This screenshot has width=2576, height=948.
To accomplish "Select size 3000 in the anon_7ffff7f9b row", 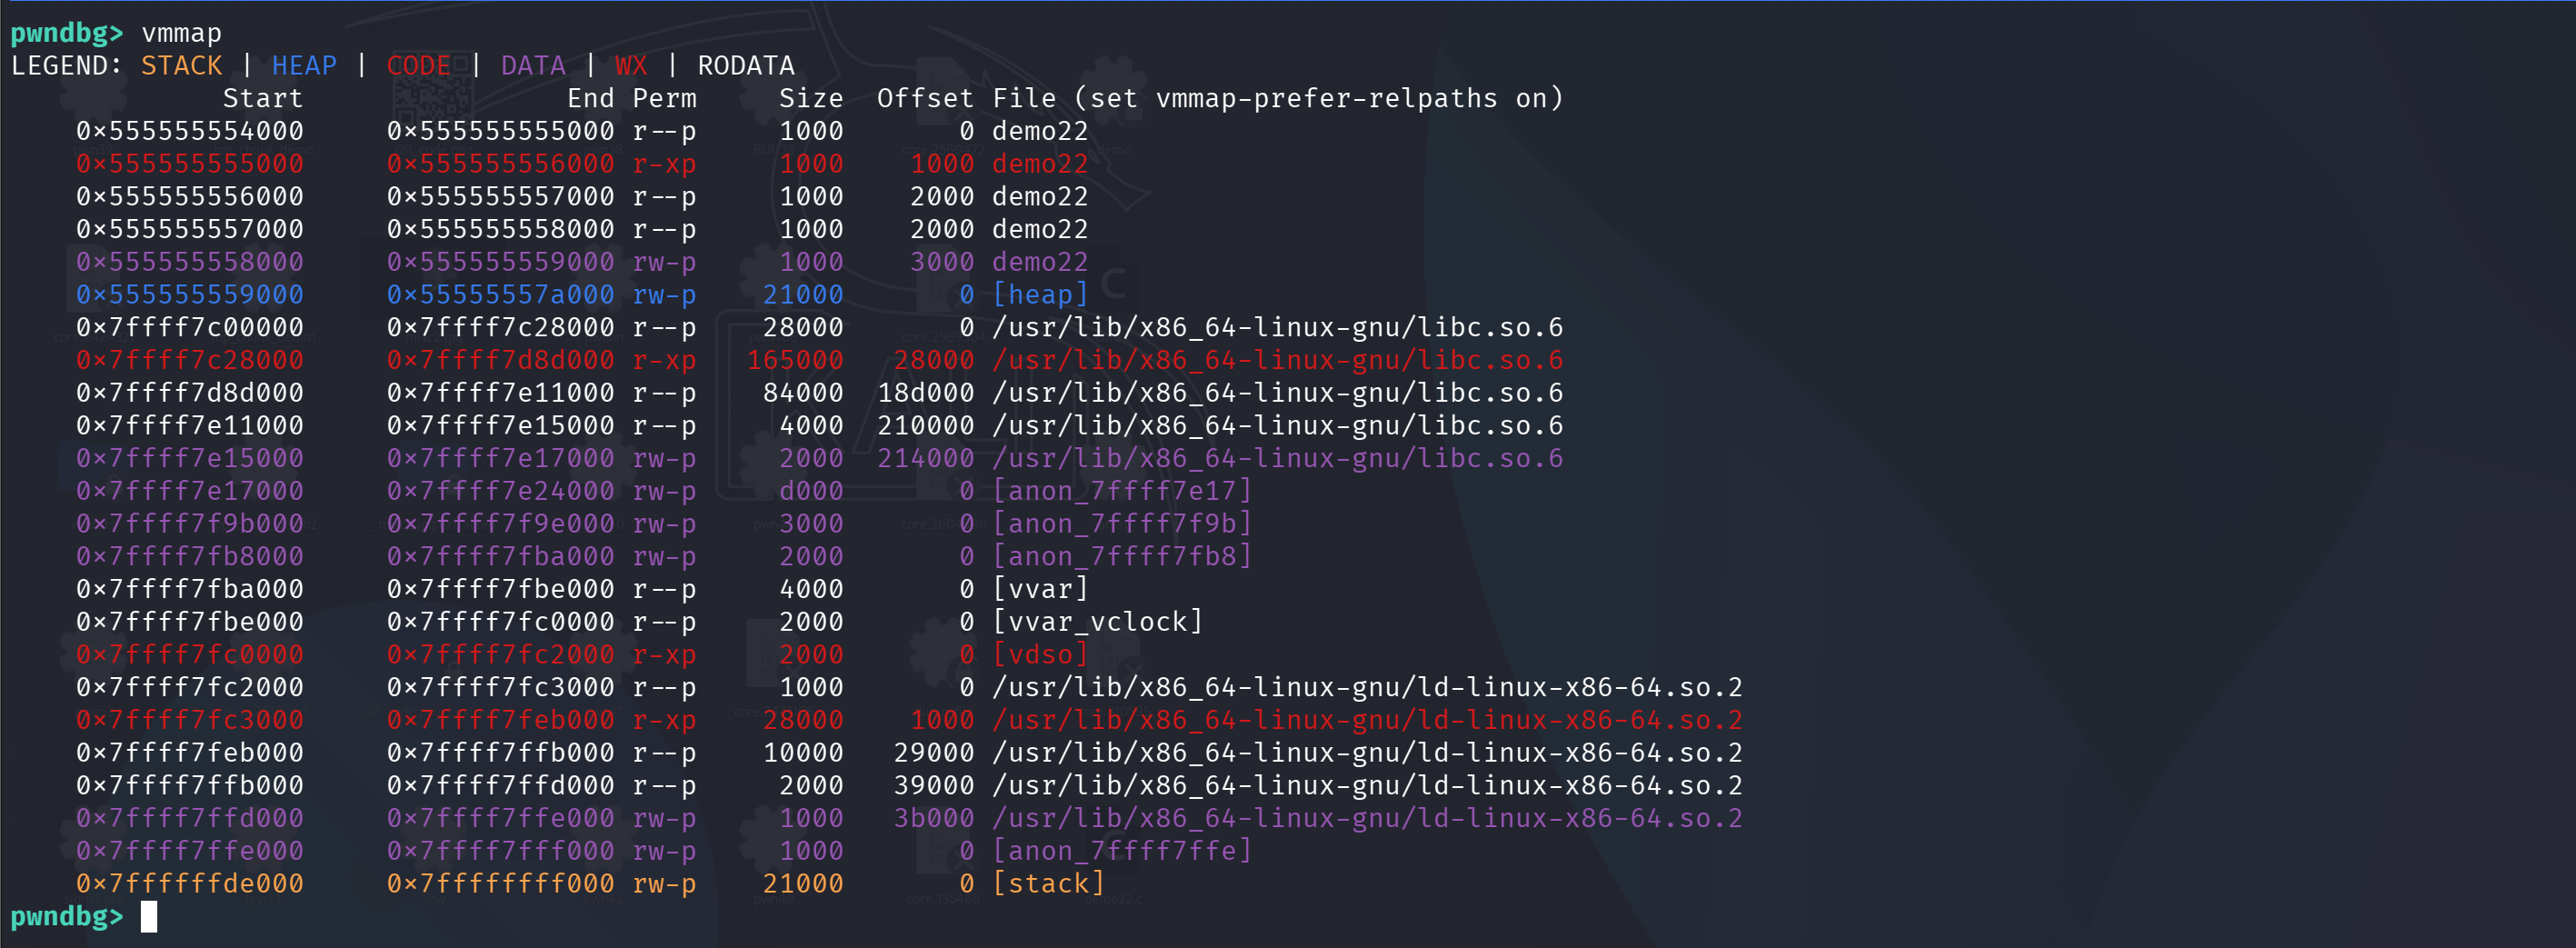I will pos(811,524).
